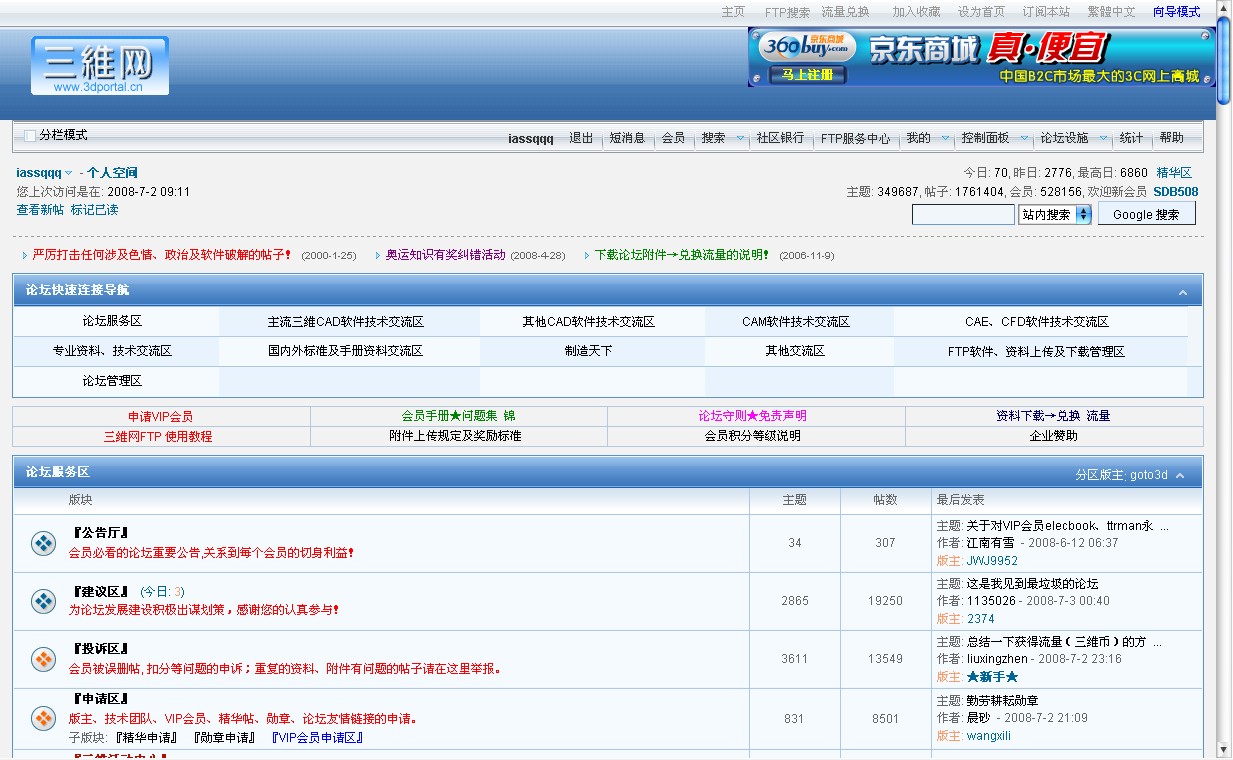Open the 会员 menu item
Viewport: 1233px width, 760px height.
(673, 138)
